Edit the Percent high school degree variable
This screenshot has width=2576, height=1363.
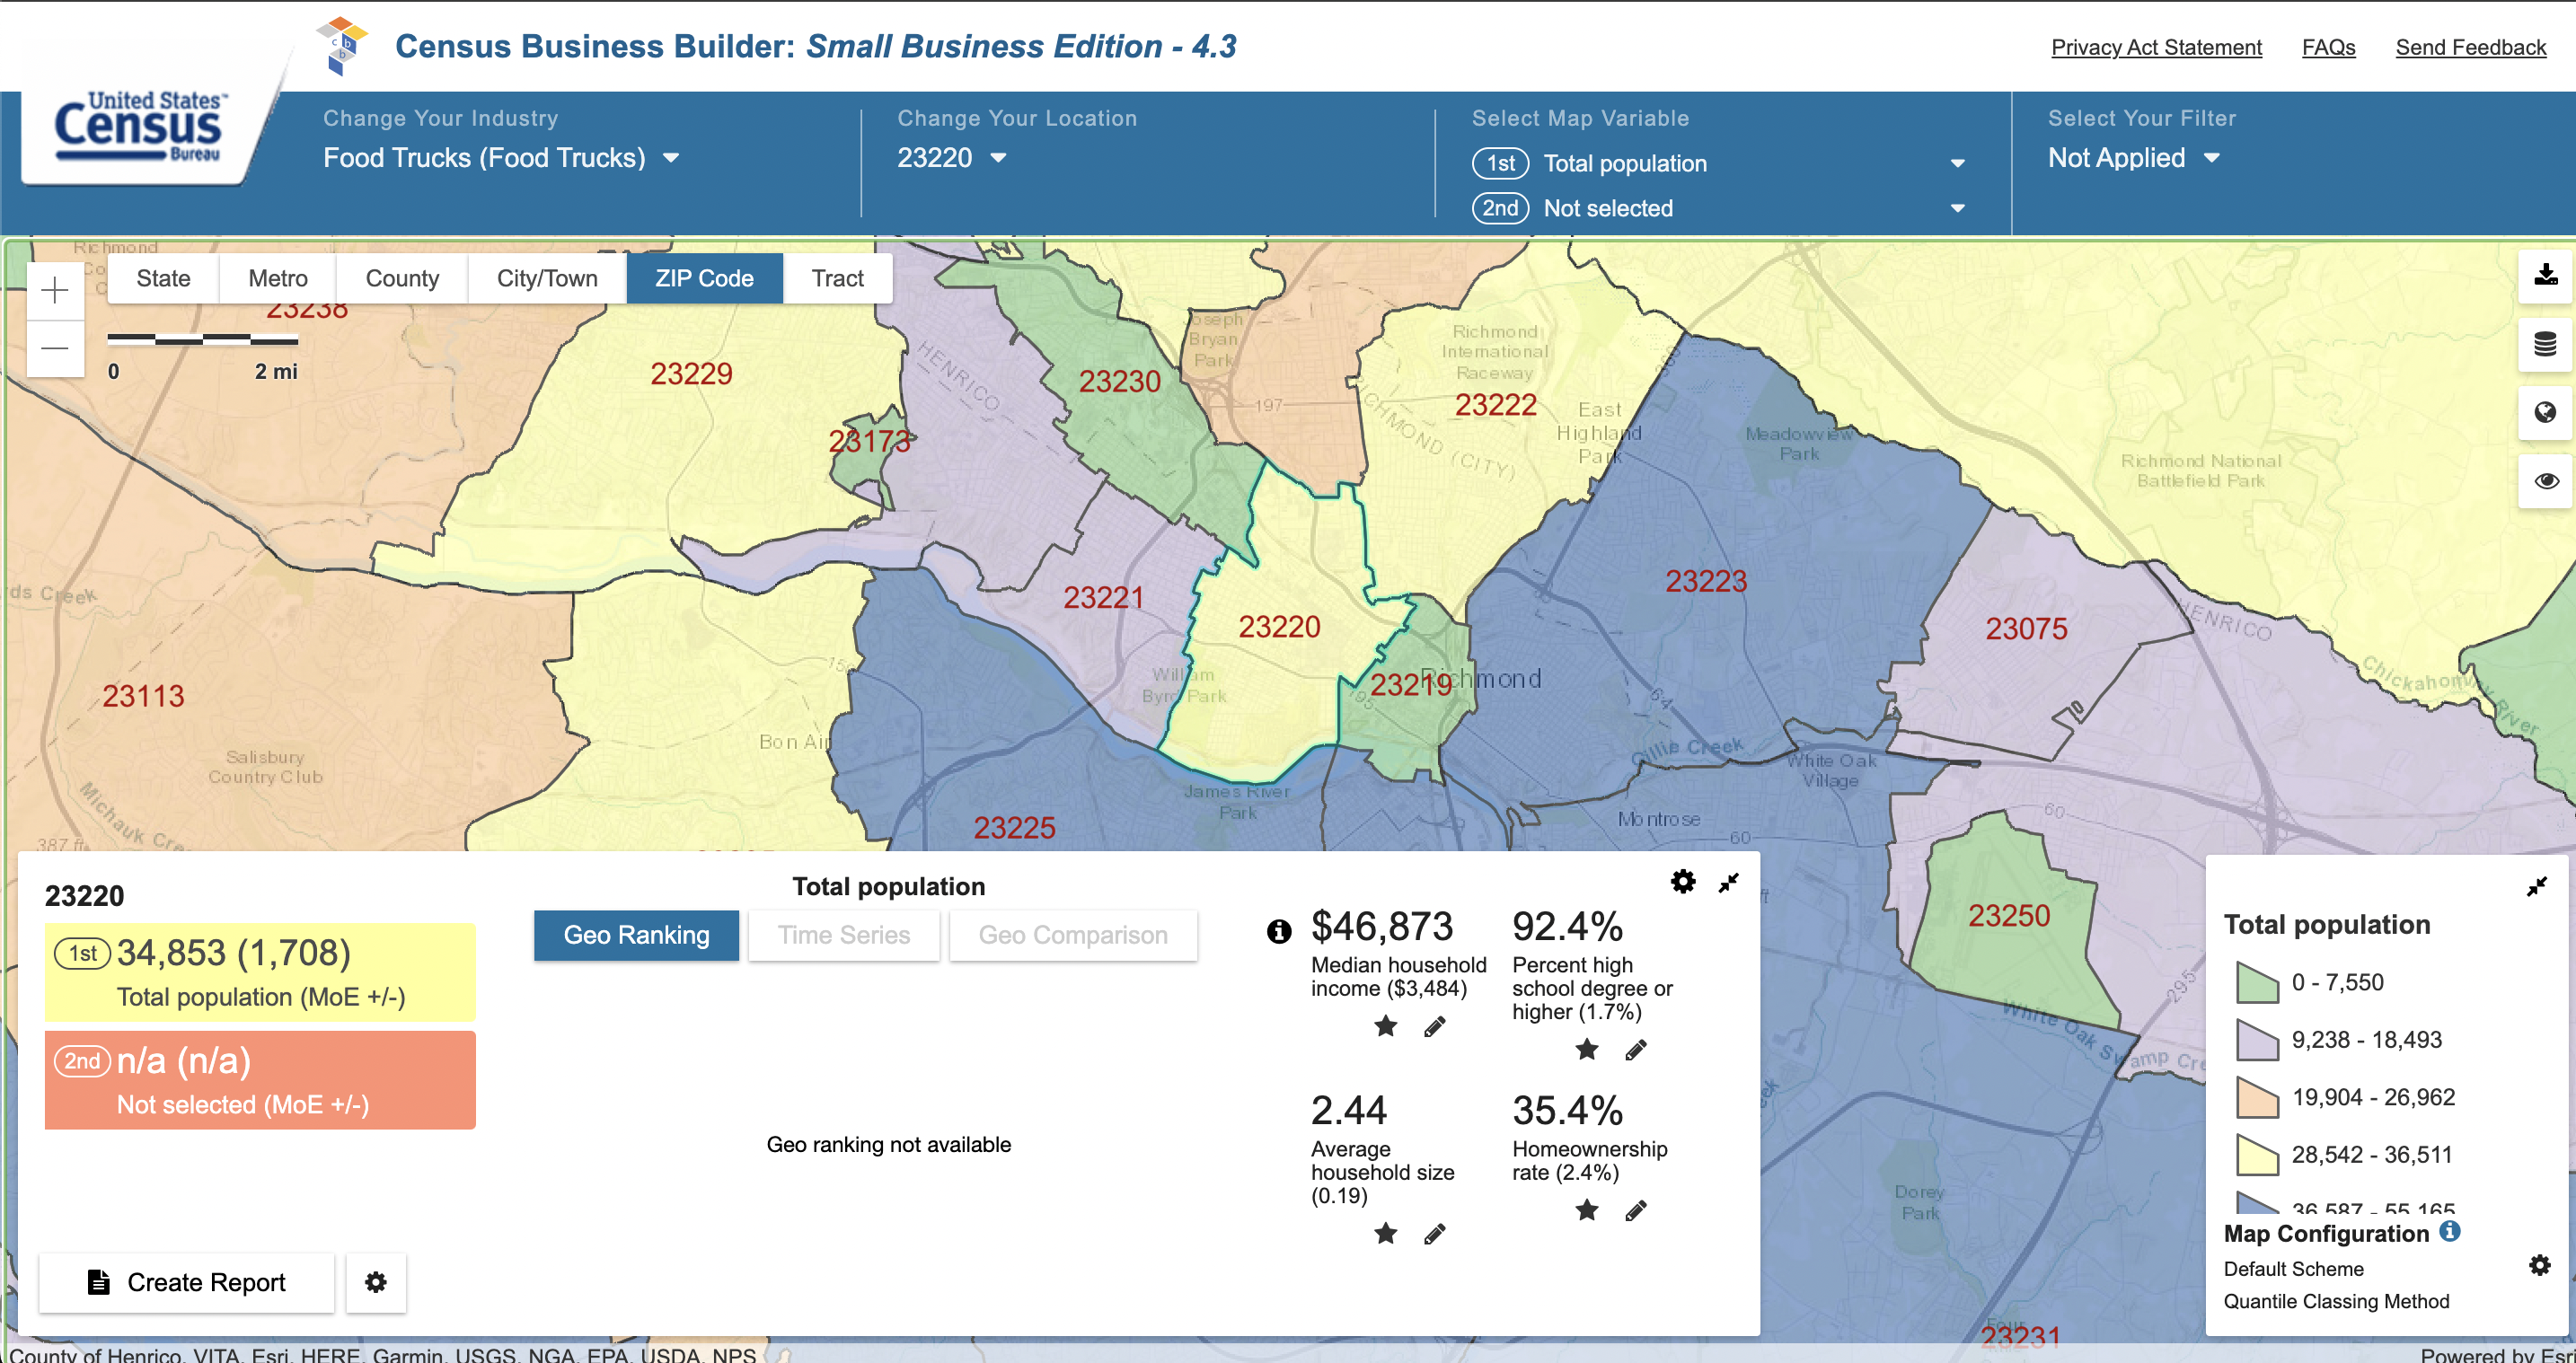[1636, 1050]
